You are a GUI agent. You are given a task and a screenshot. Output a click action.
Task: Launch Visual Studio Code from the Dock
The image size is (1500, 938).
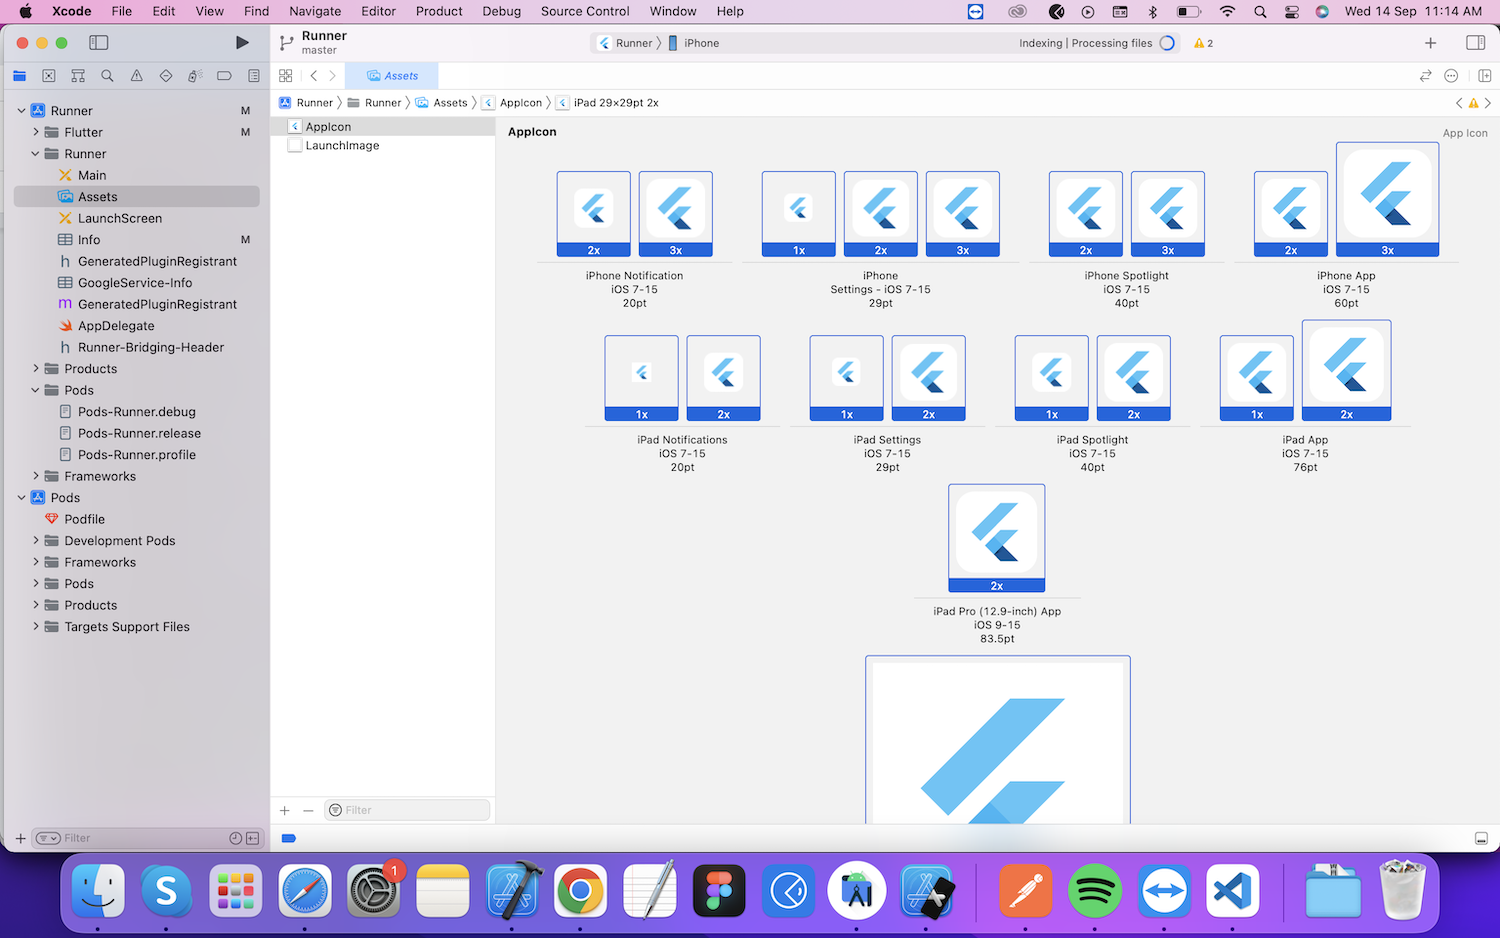(1233, 890)
